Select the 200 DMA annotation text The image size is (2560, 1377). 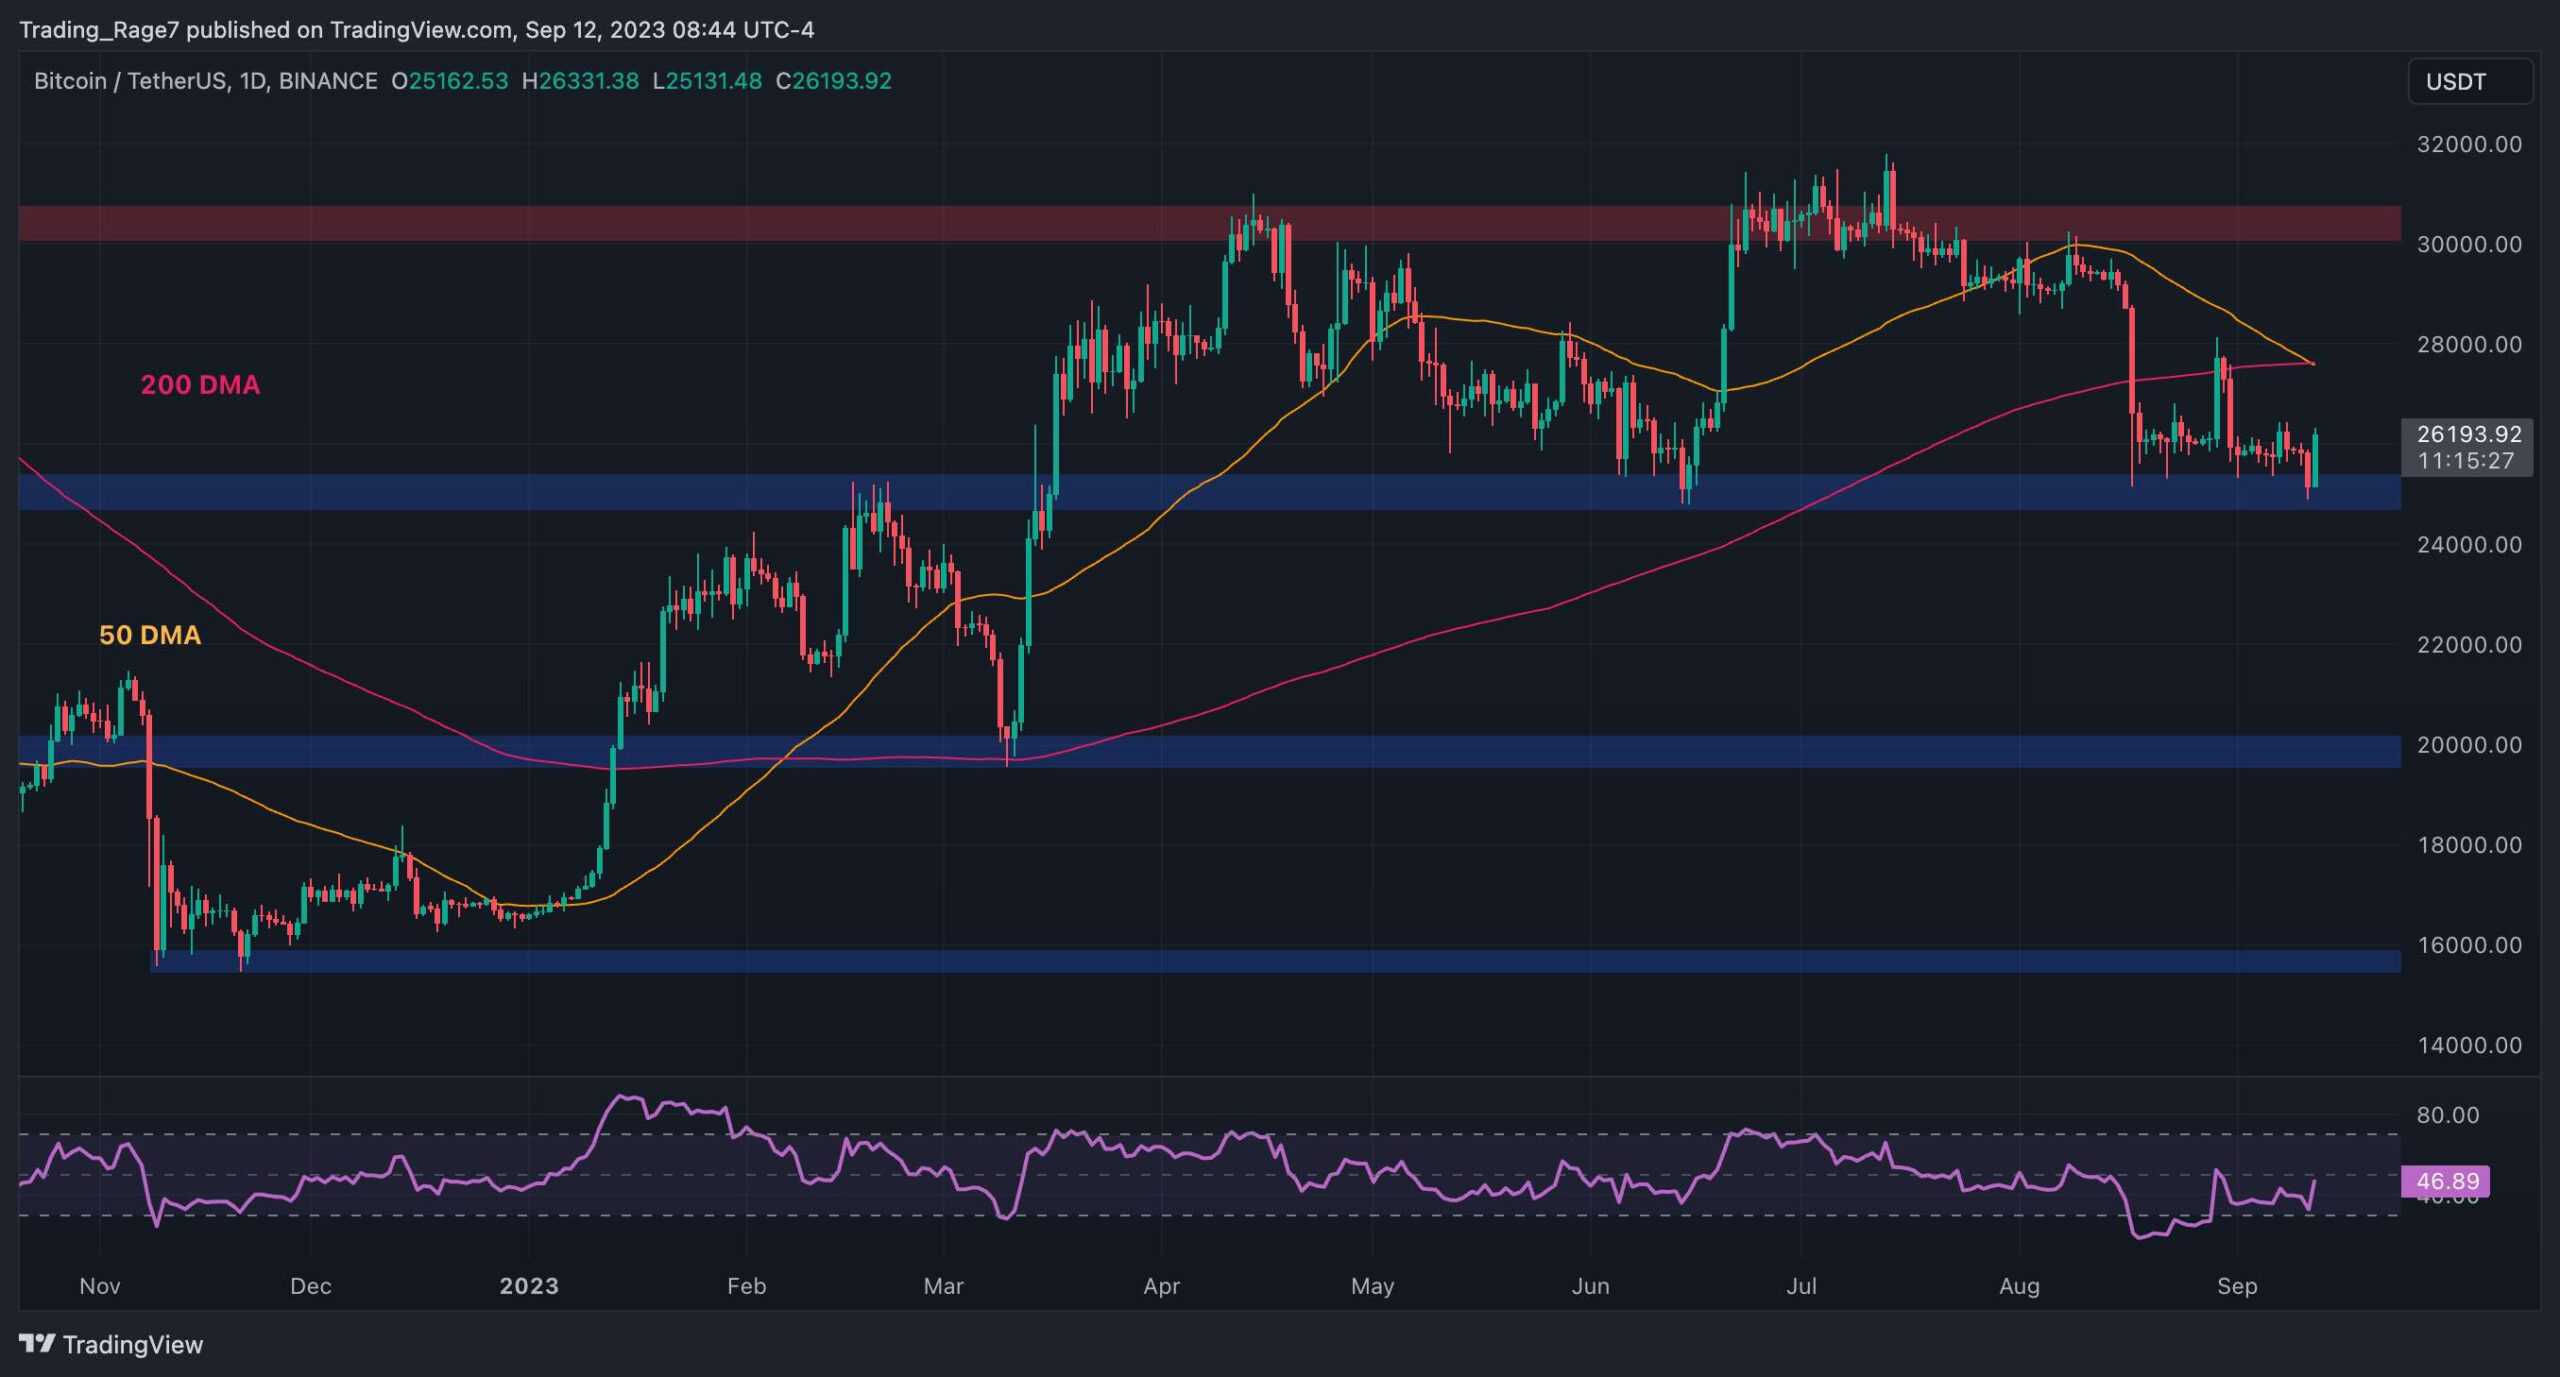coord(200,385)
